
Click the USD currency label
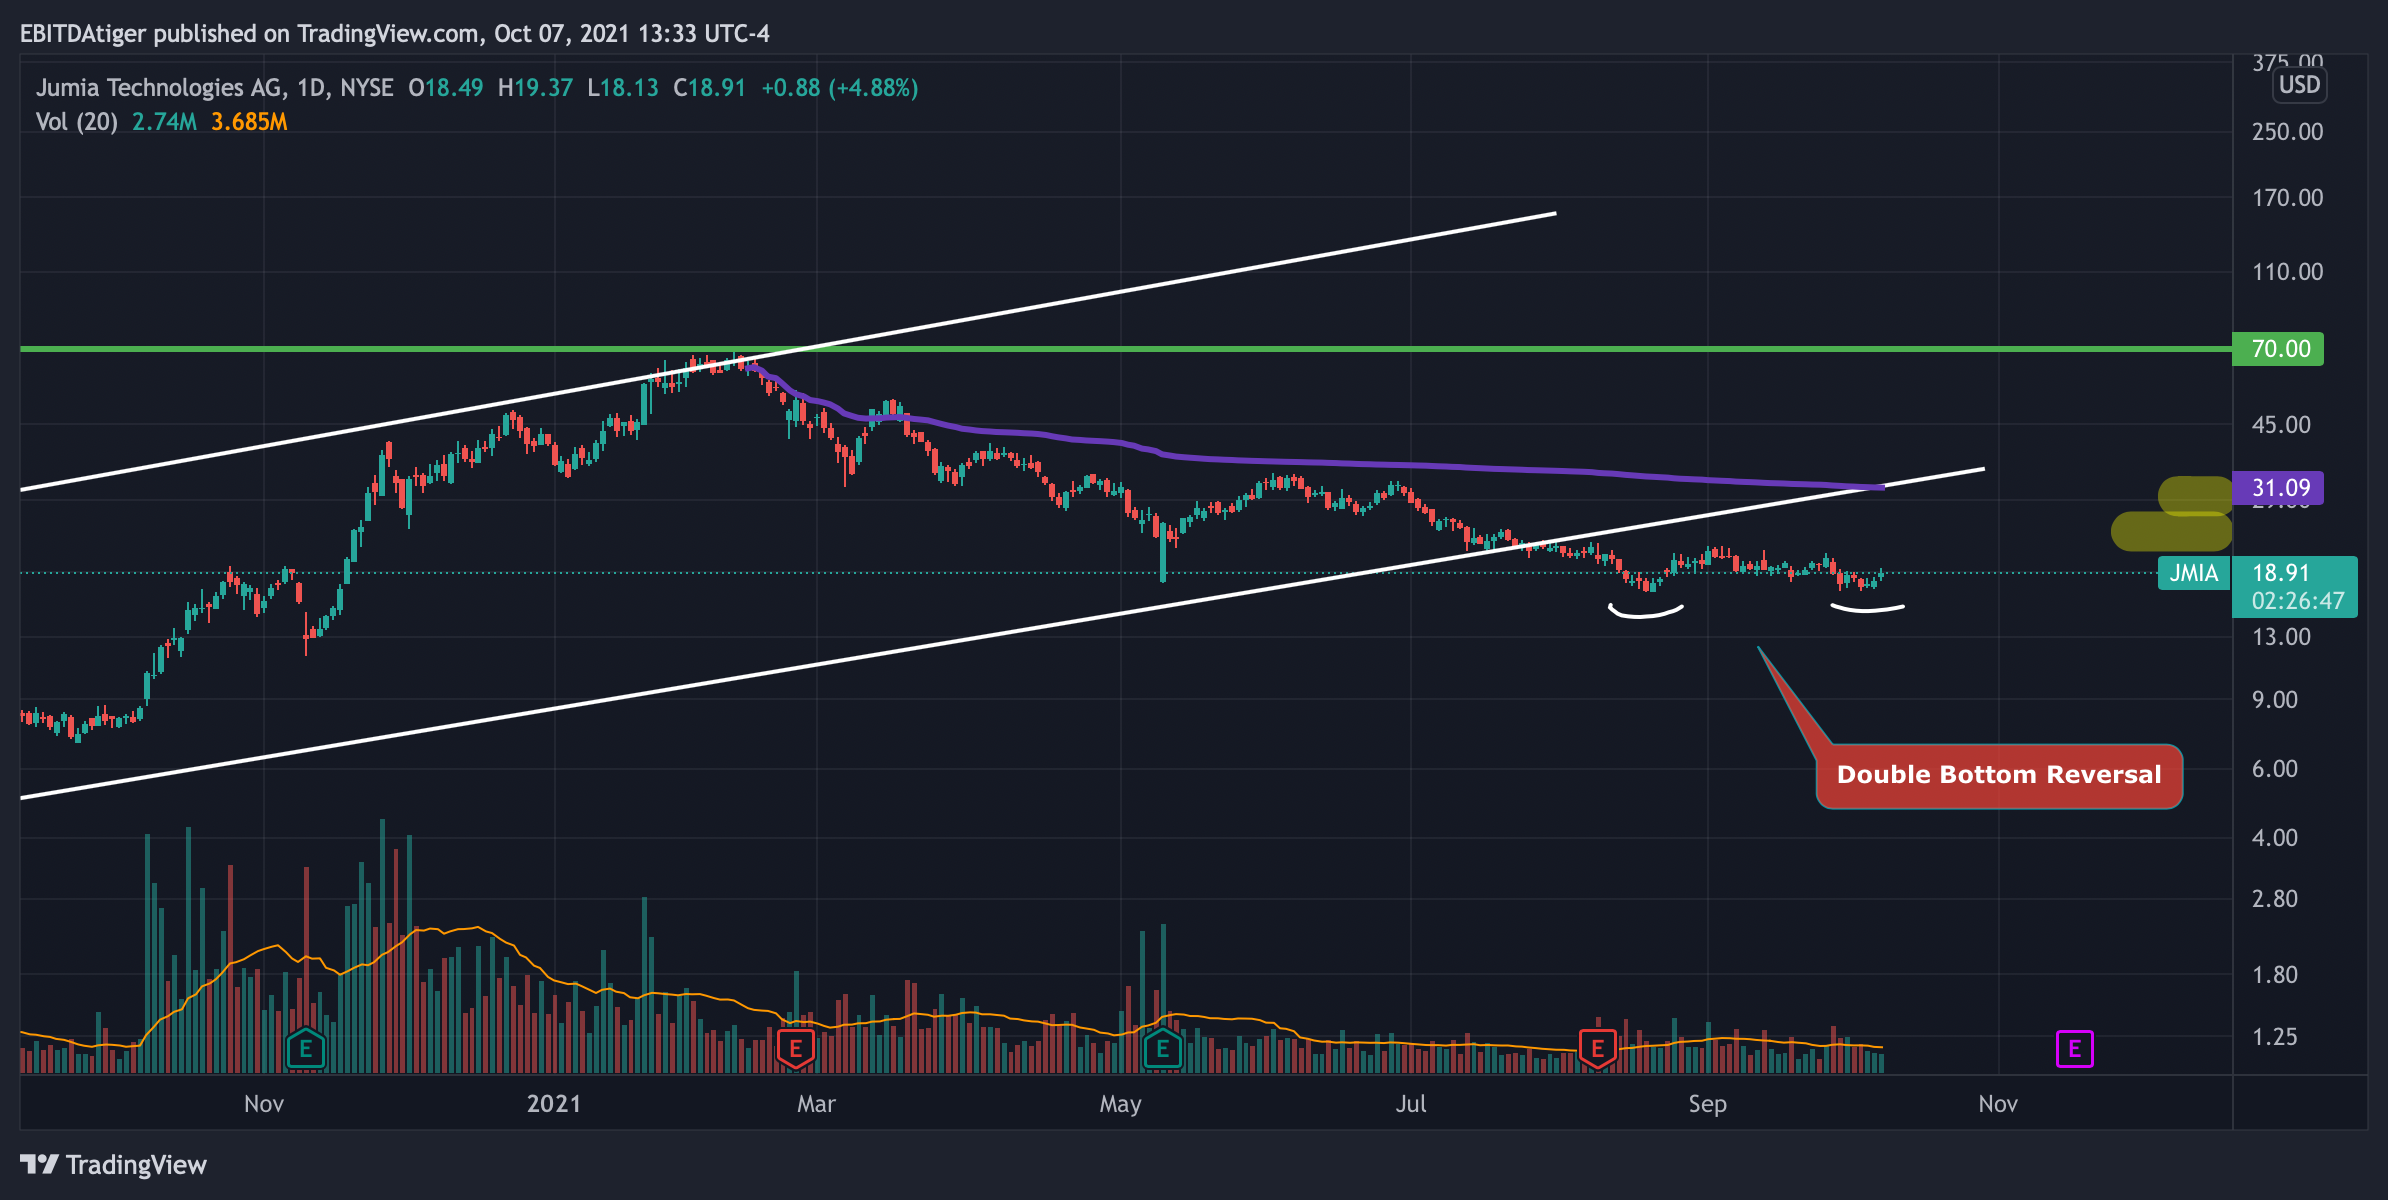click(2299, 84)
